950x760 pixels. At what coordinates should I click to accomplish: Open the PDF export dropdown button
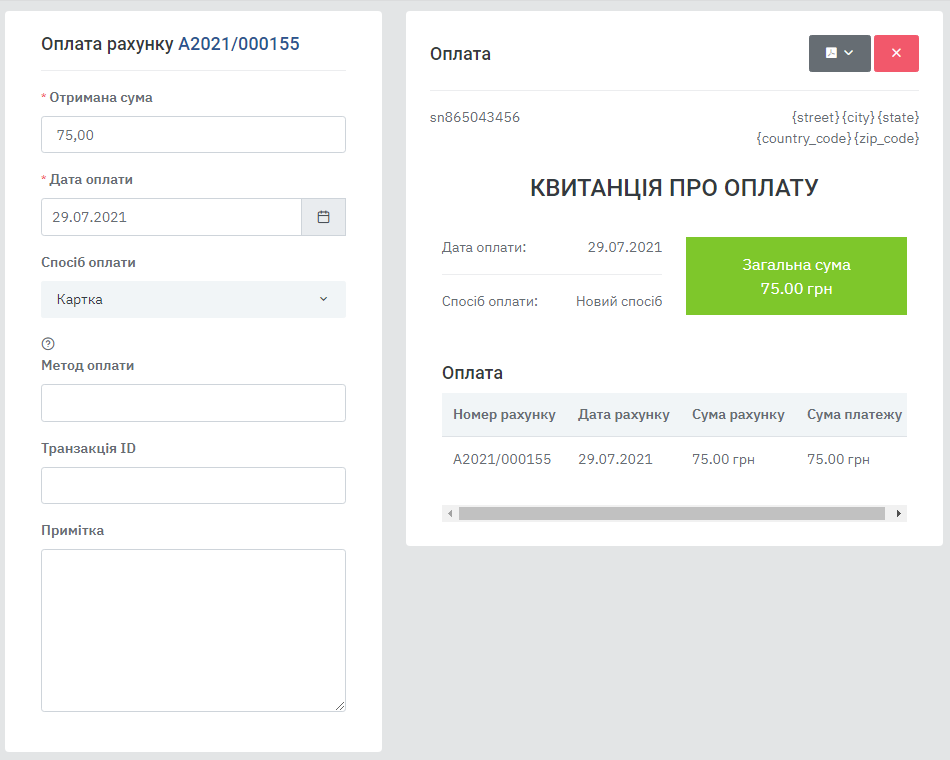coord(839,53)
